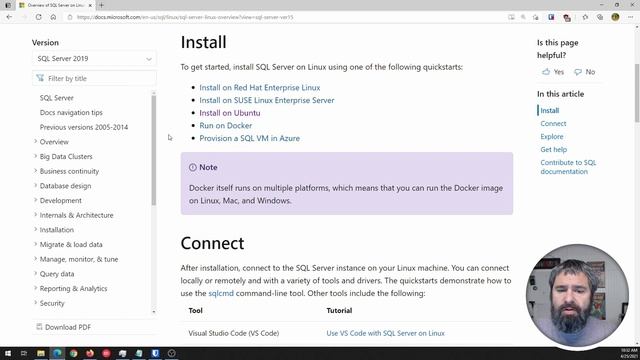Expand the Query data node
Viewport: 640px width, 360px height.
[x=36, y=274]
